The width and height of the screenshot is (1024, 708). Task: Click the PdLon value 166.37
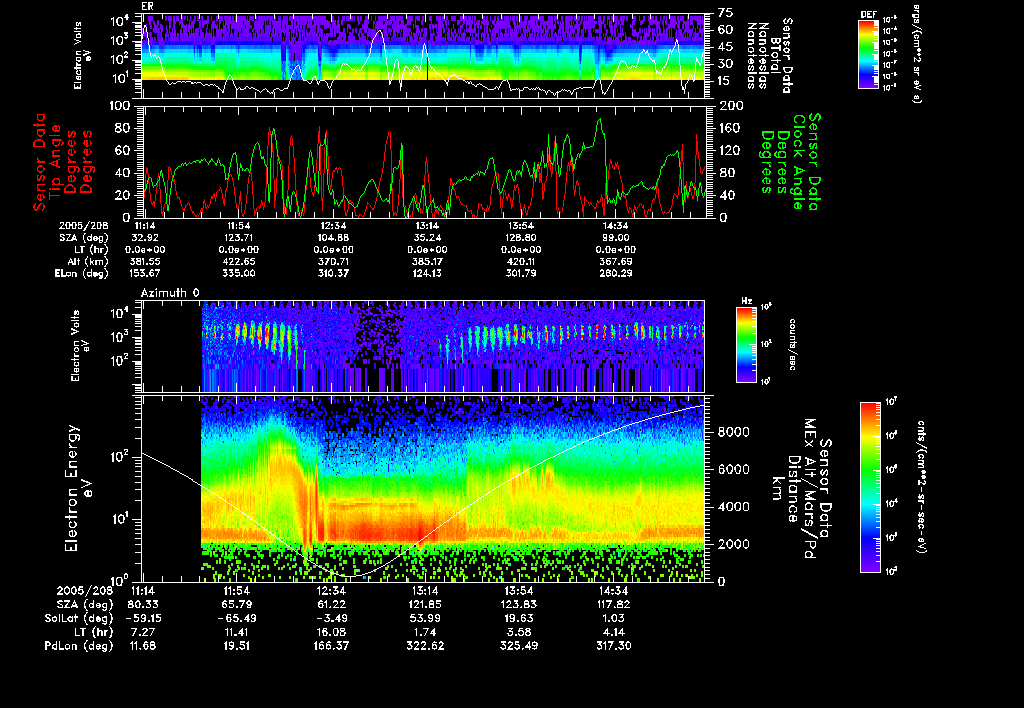(331, 646)
